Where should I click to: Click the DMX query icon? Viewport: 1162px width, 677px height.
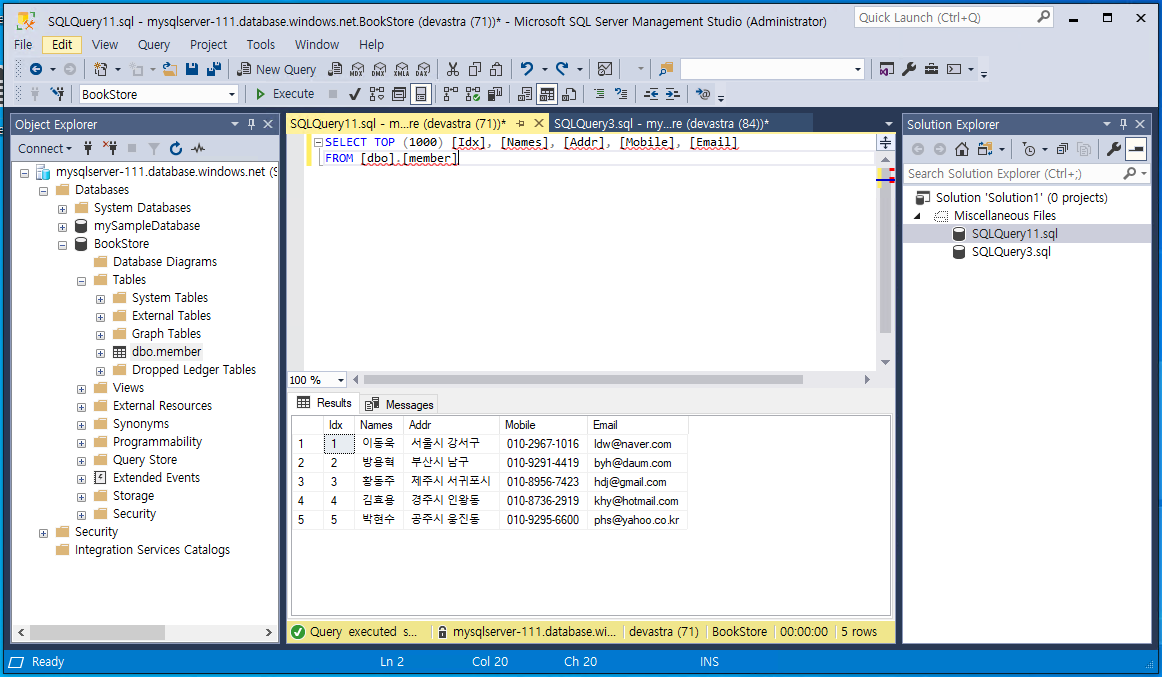379,70
